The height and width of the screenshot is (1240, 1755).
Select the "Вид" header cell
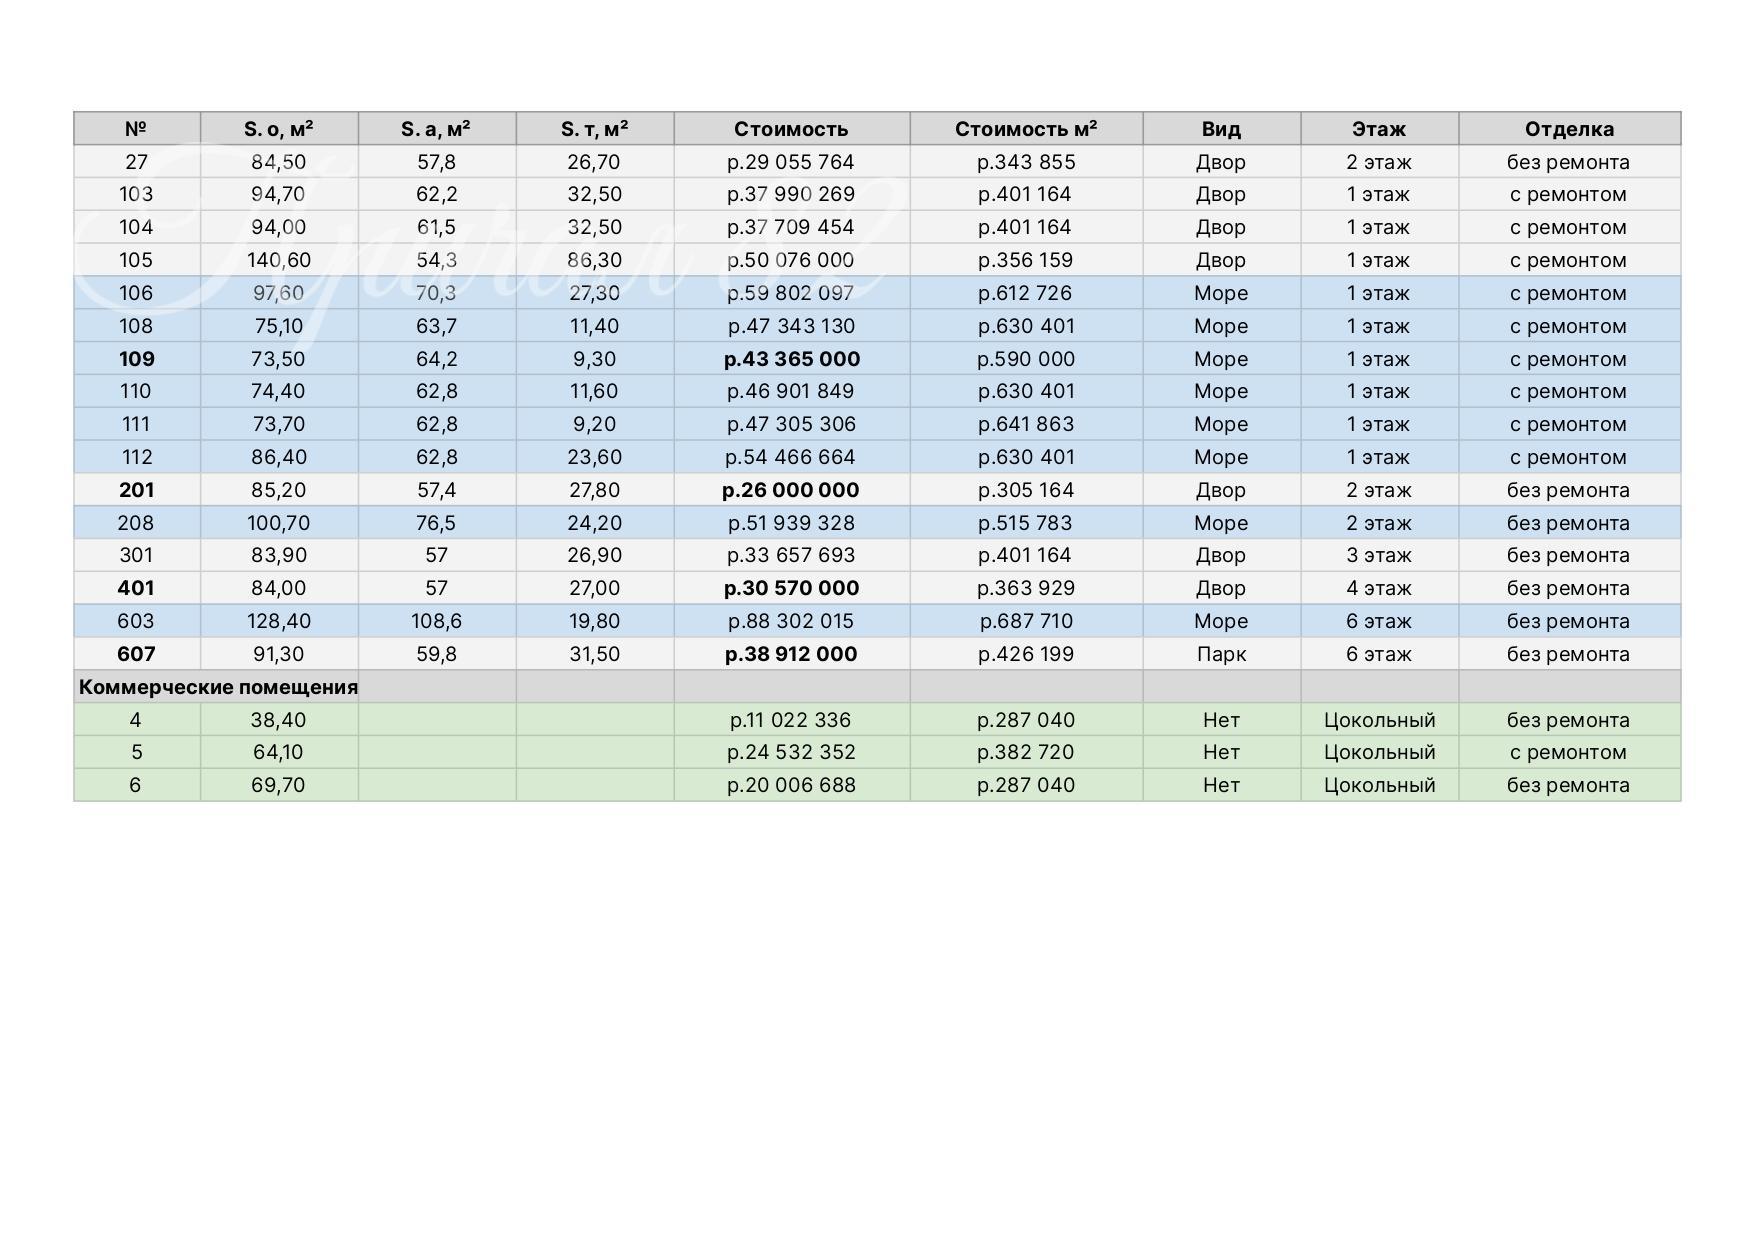[1221, 129]
